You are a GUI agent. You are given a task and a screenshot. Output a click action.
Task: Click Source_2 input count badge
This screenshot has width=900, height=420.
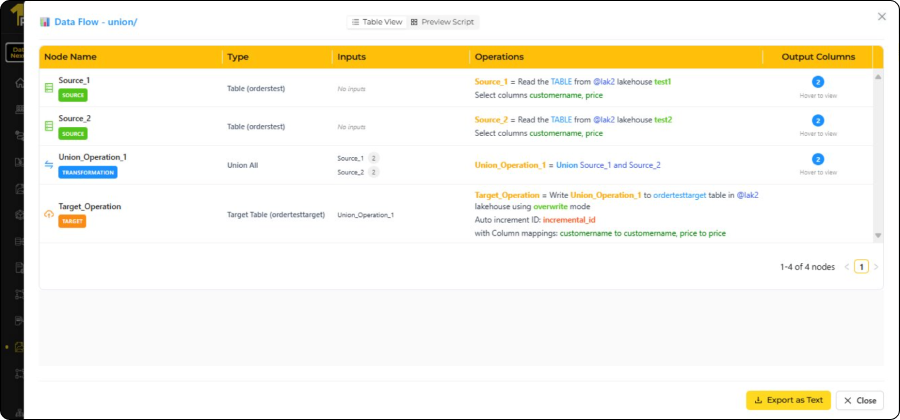point(374,172)
